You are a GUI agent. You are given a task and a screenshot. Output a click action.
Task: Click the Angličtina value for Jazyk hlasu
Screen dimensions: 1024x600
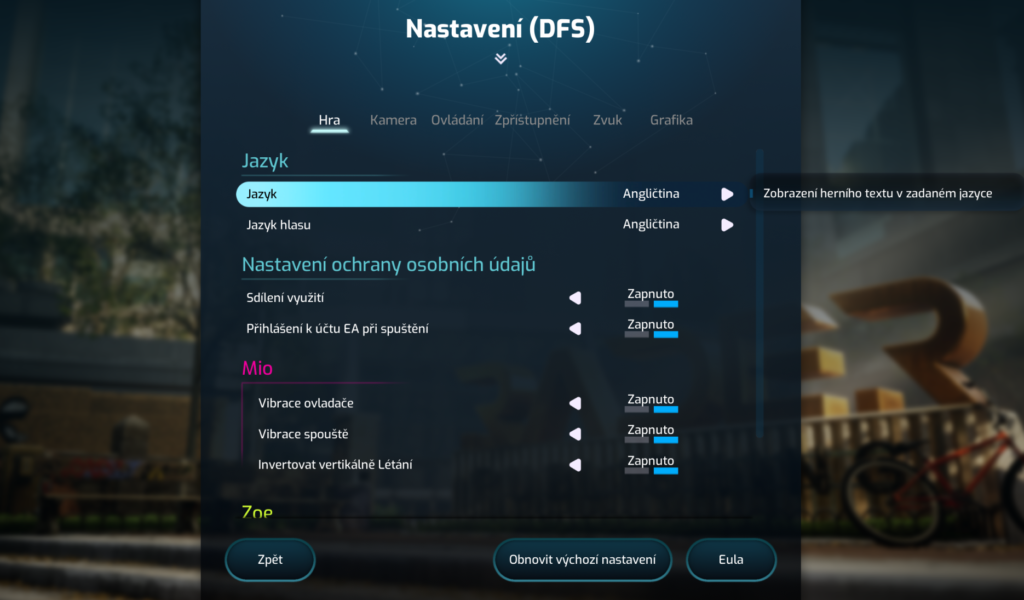651,224
